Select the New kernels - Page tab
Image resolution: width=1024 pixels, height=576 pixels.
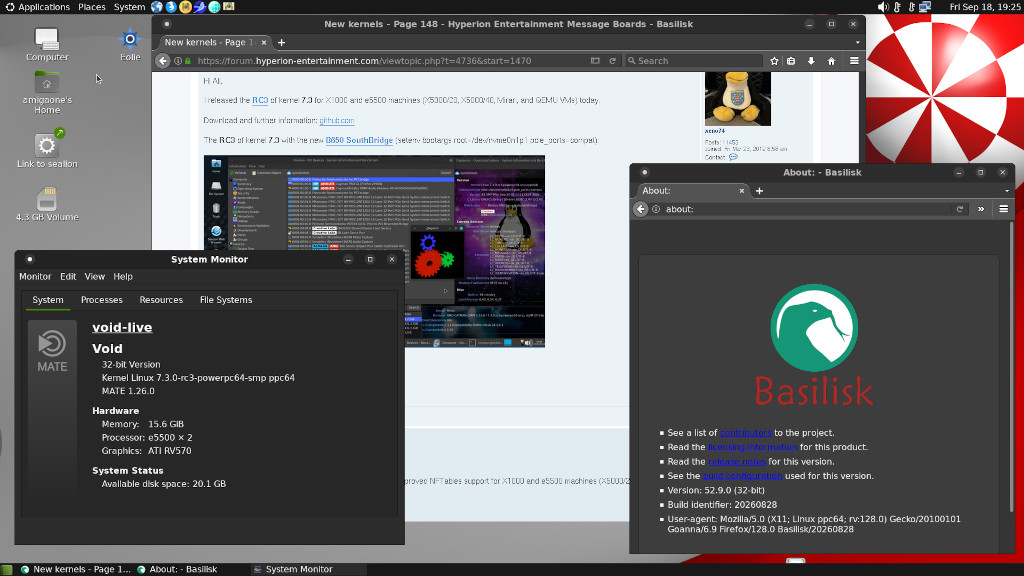(x=209, y=42)
